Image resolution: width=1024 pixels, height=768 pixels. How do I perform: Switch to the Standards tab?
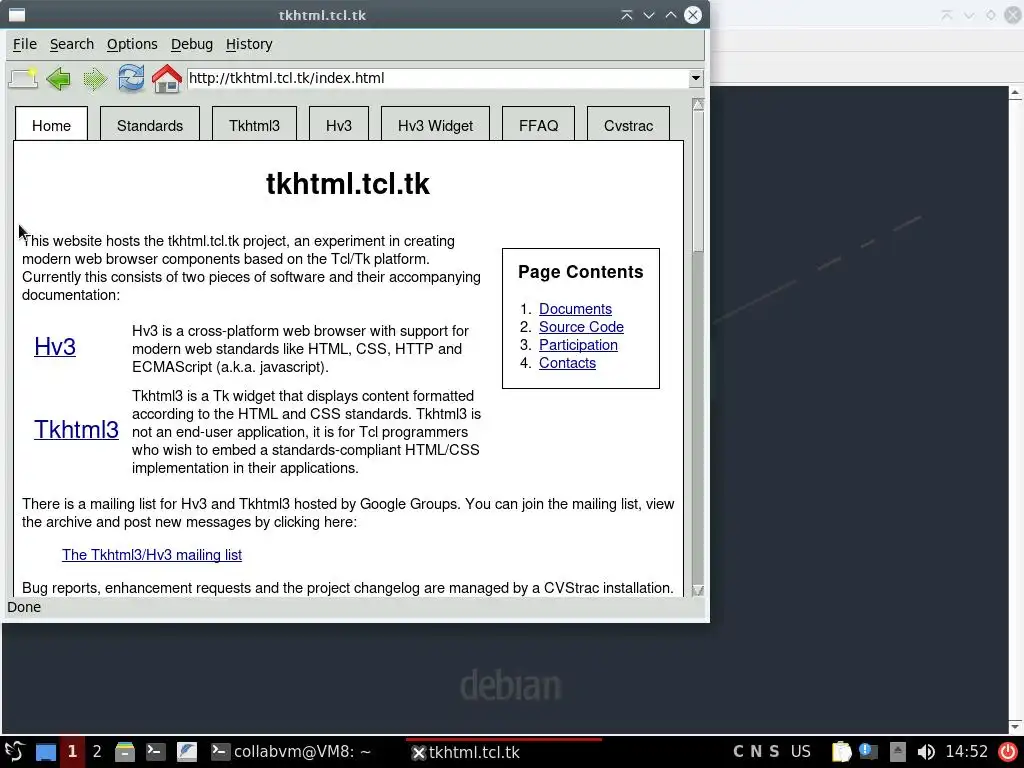point(150,125)
